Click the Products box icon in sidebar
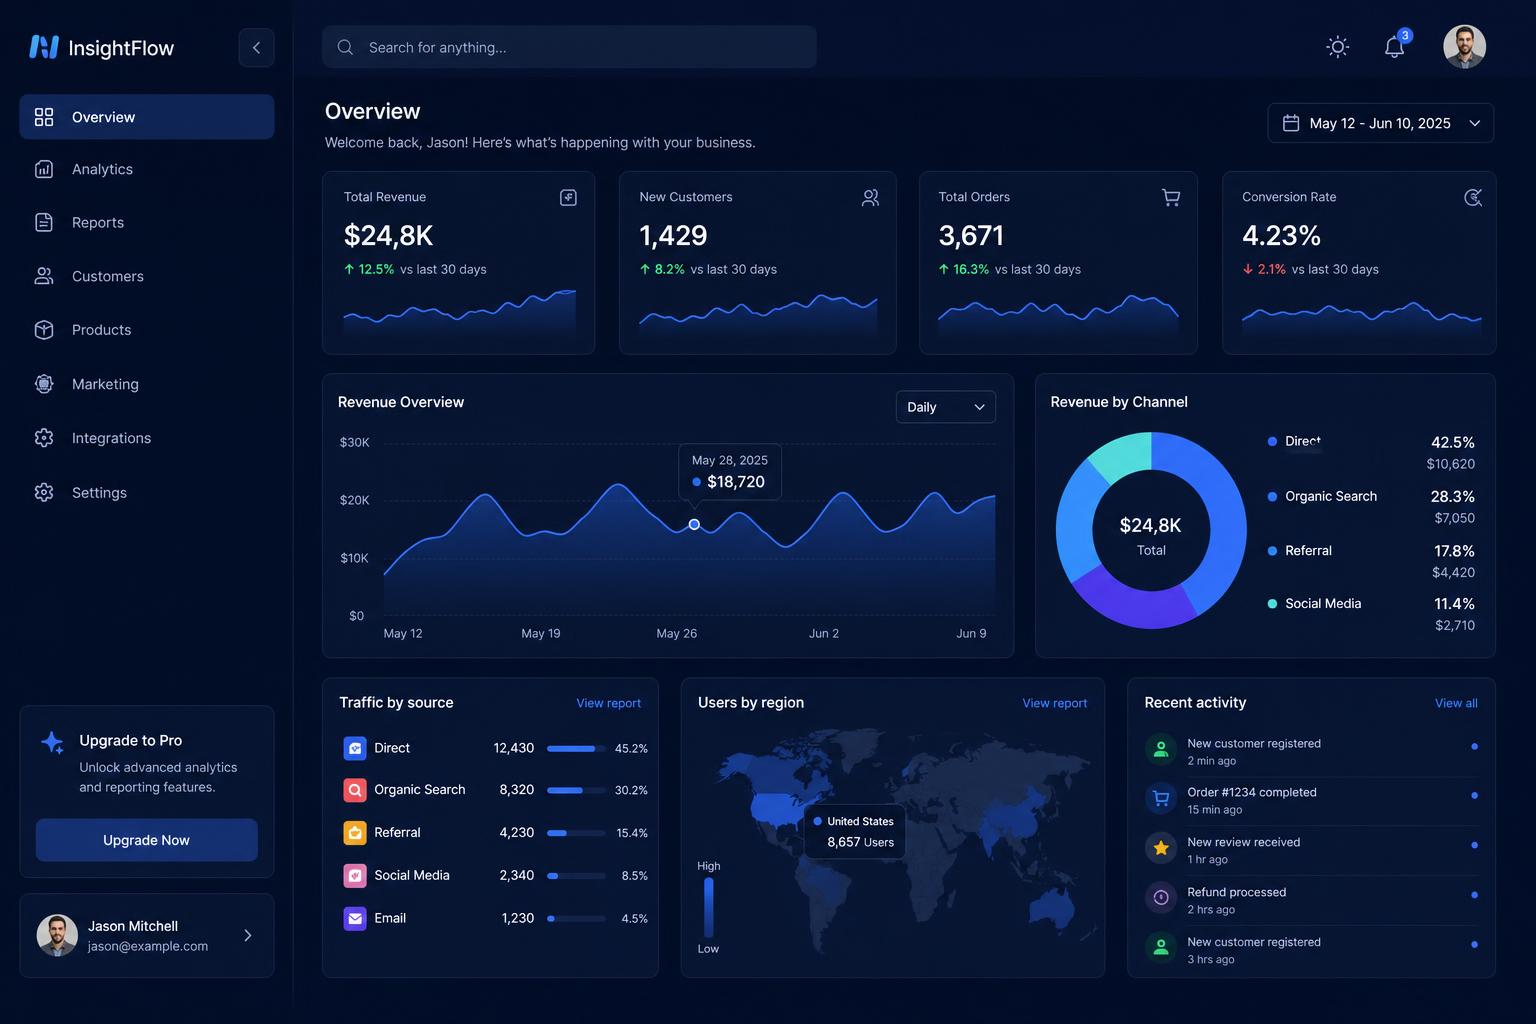Viewport: 1536px width, 1024px height. tap(44, 330)
